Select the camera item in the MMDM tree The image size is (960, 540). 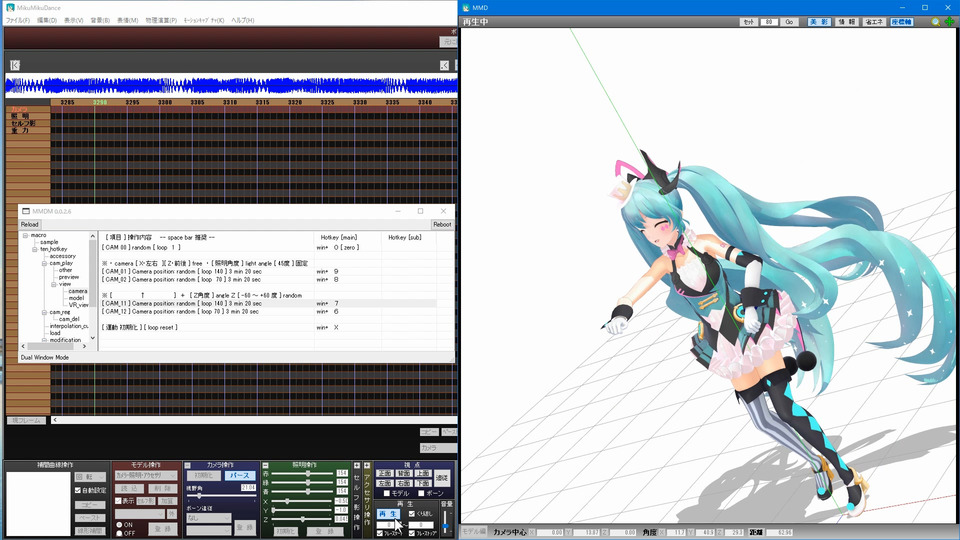pos(78,291)
